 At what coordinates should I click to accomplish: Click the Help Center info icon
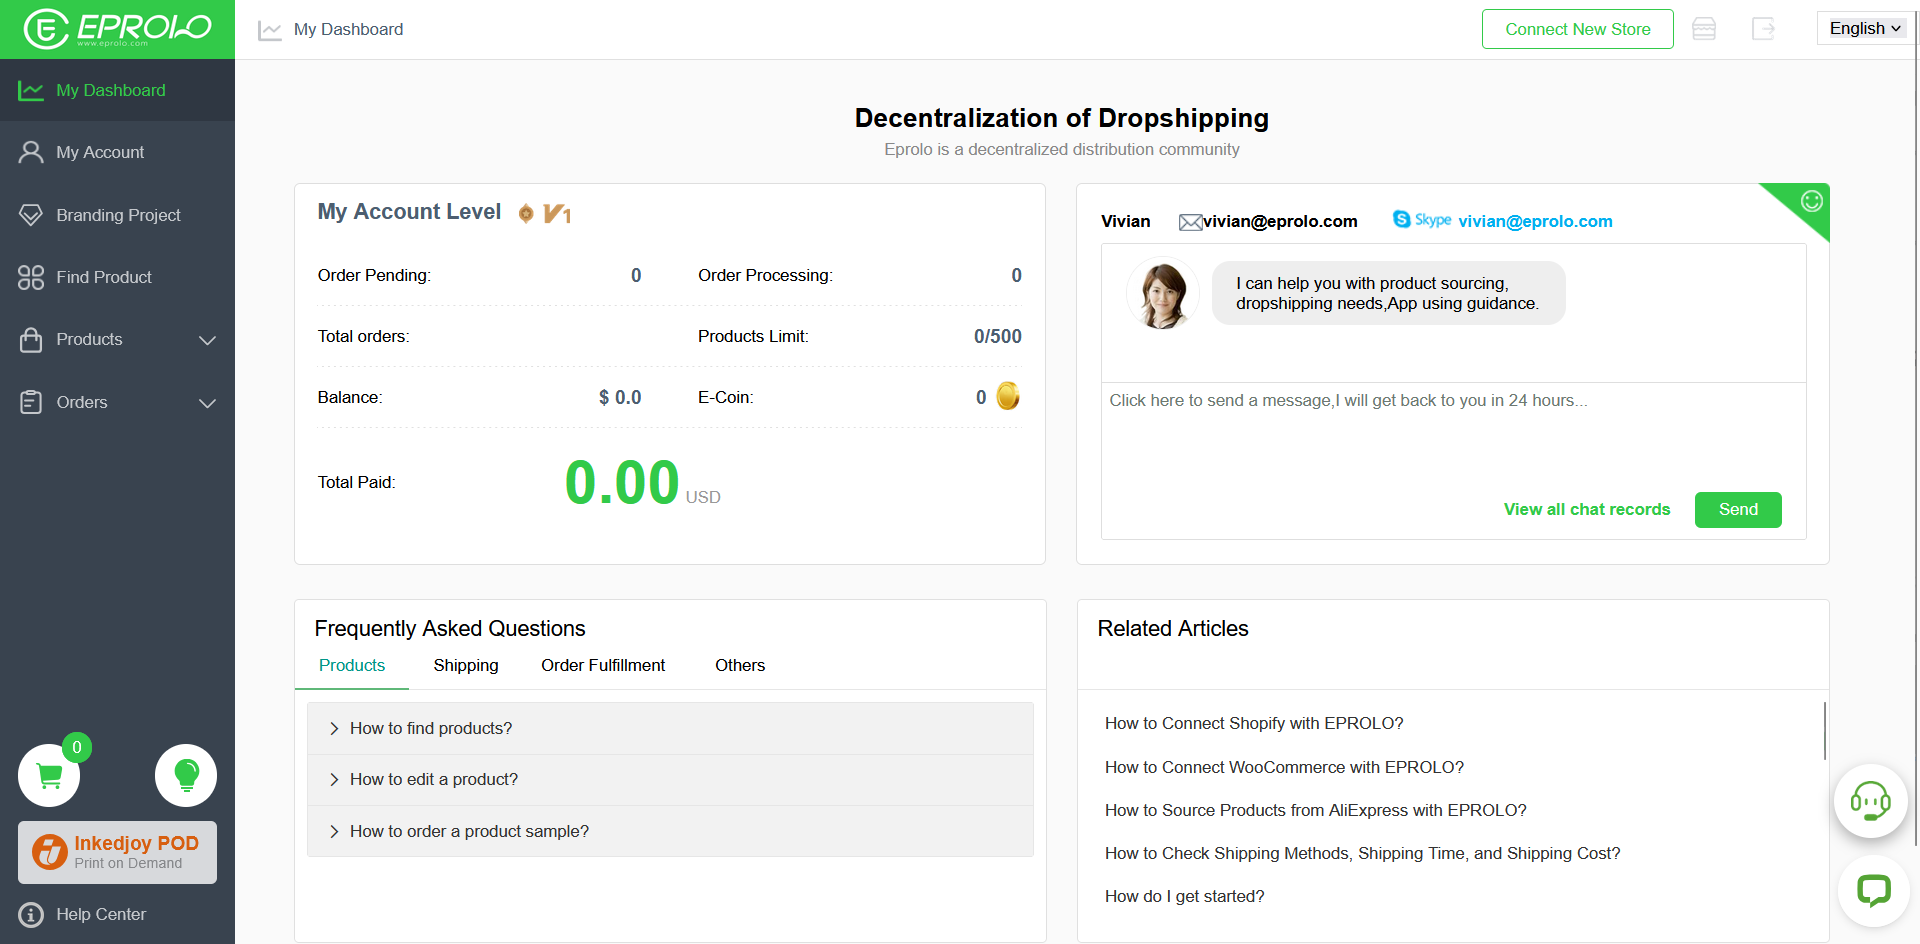(x=31, y=914)
